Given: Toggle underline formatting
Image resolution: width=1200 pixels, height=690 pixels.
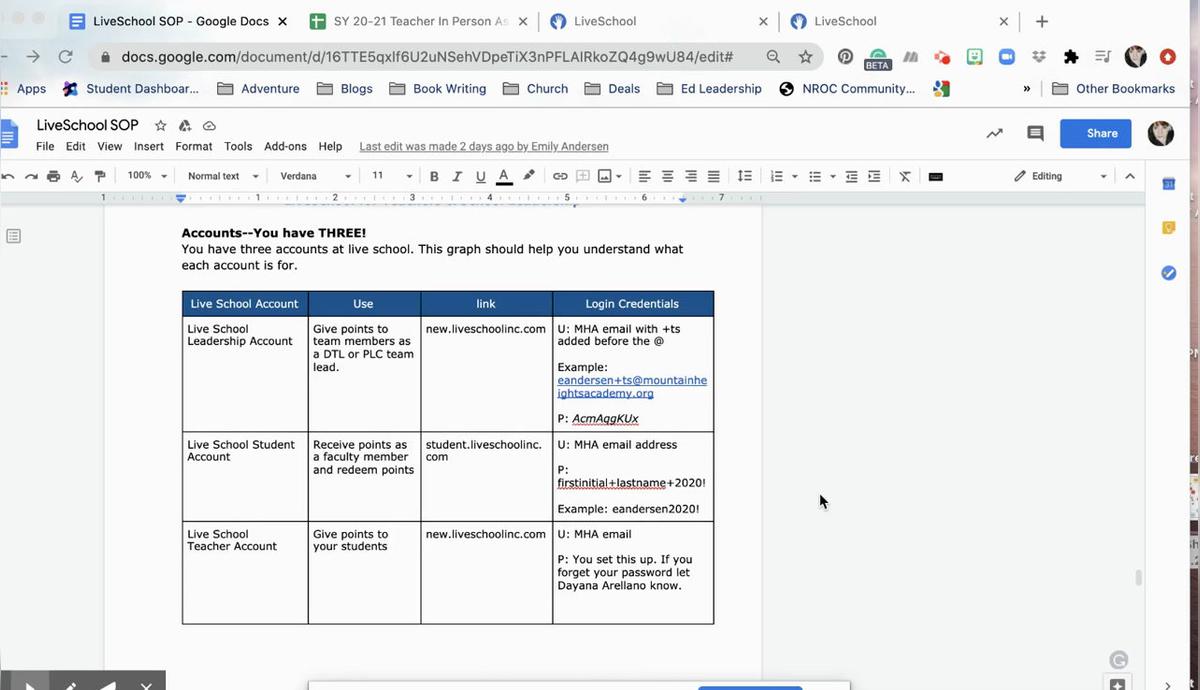Looking at the screenshot, I should coord(481,176).
